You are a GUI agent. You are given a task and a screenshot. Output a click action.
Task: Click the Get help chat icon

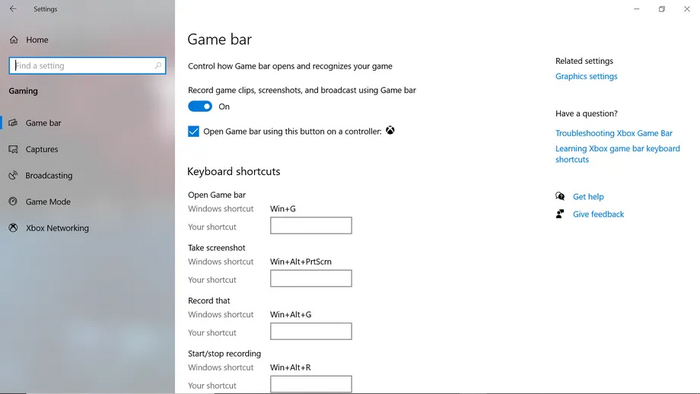[x=560, y=196]
